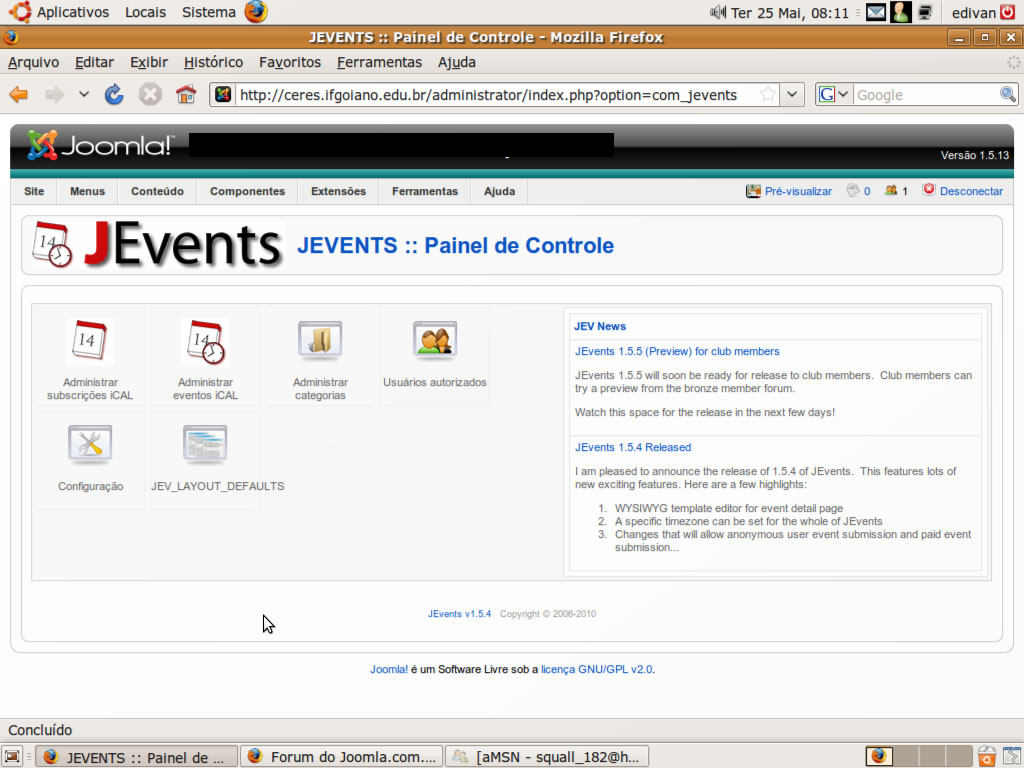The image size is (1024, 768).
Task: Open the mail envelope tray icon
Action: [876, 12]
